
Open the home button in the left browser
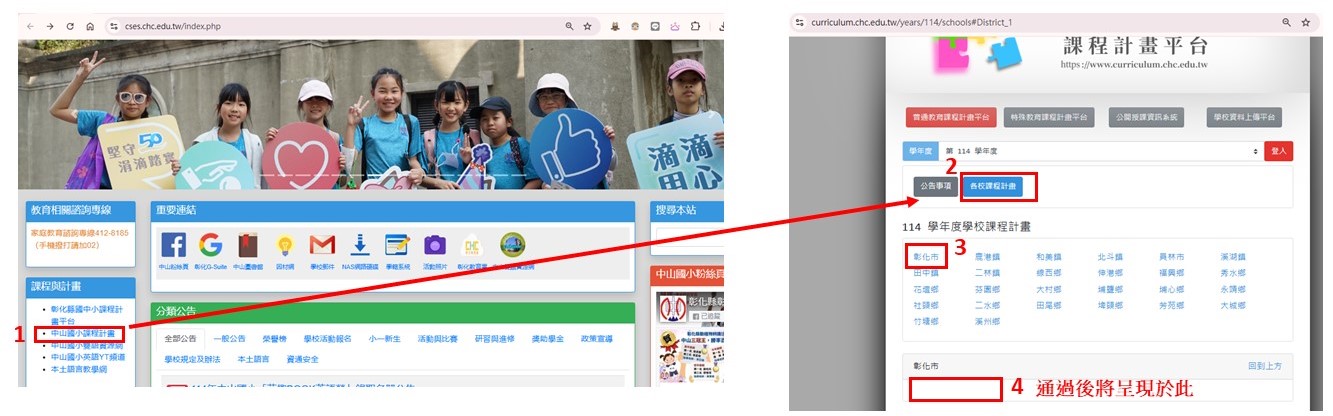pos(90,26)
